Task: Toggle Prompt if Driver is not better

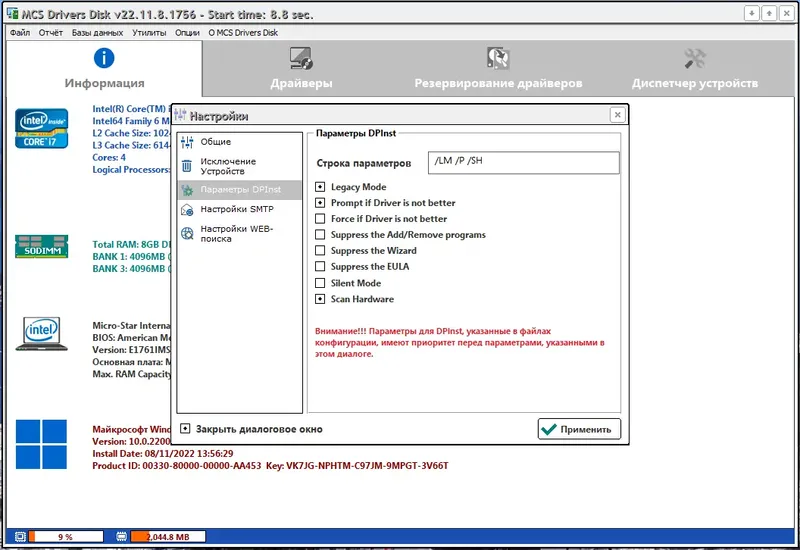Action: (x=320, y=203)
